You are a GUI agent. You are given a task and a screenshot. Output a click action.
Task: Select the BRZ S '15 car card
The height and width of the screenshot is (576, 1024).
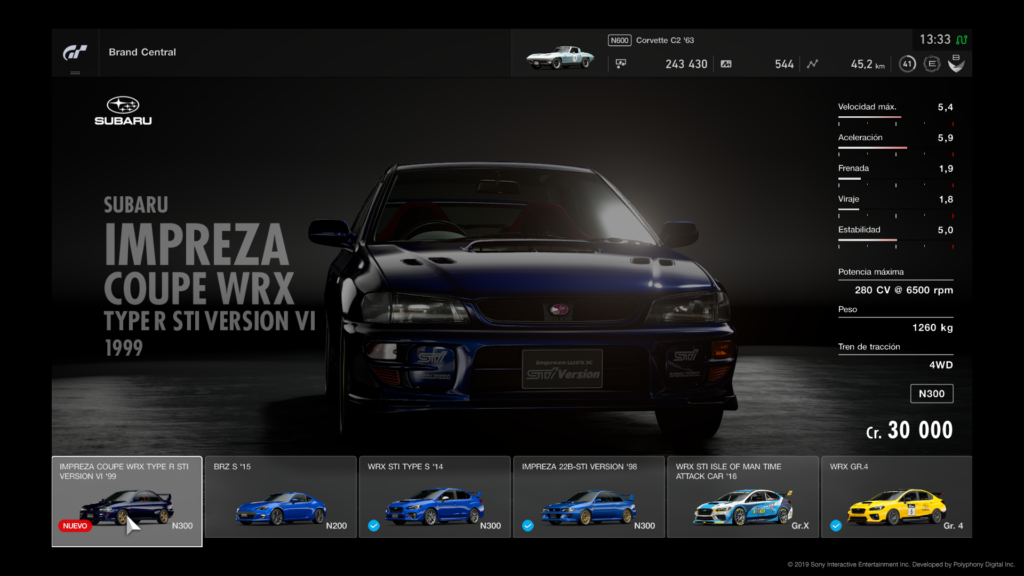click(281, 497)
